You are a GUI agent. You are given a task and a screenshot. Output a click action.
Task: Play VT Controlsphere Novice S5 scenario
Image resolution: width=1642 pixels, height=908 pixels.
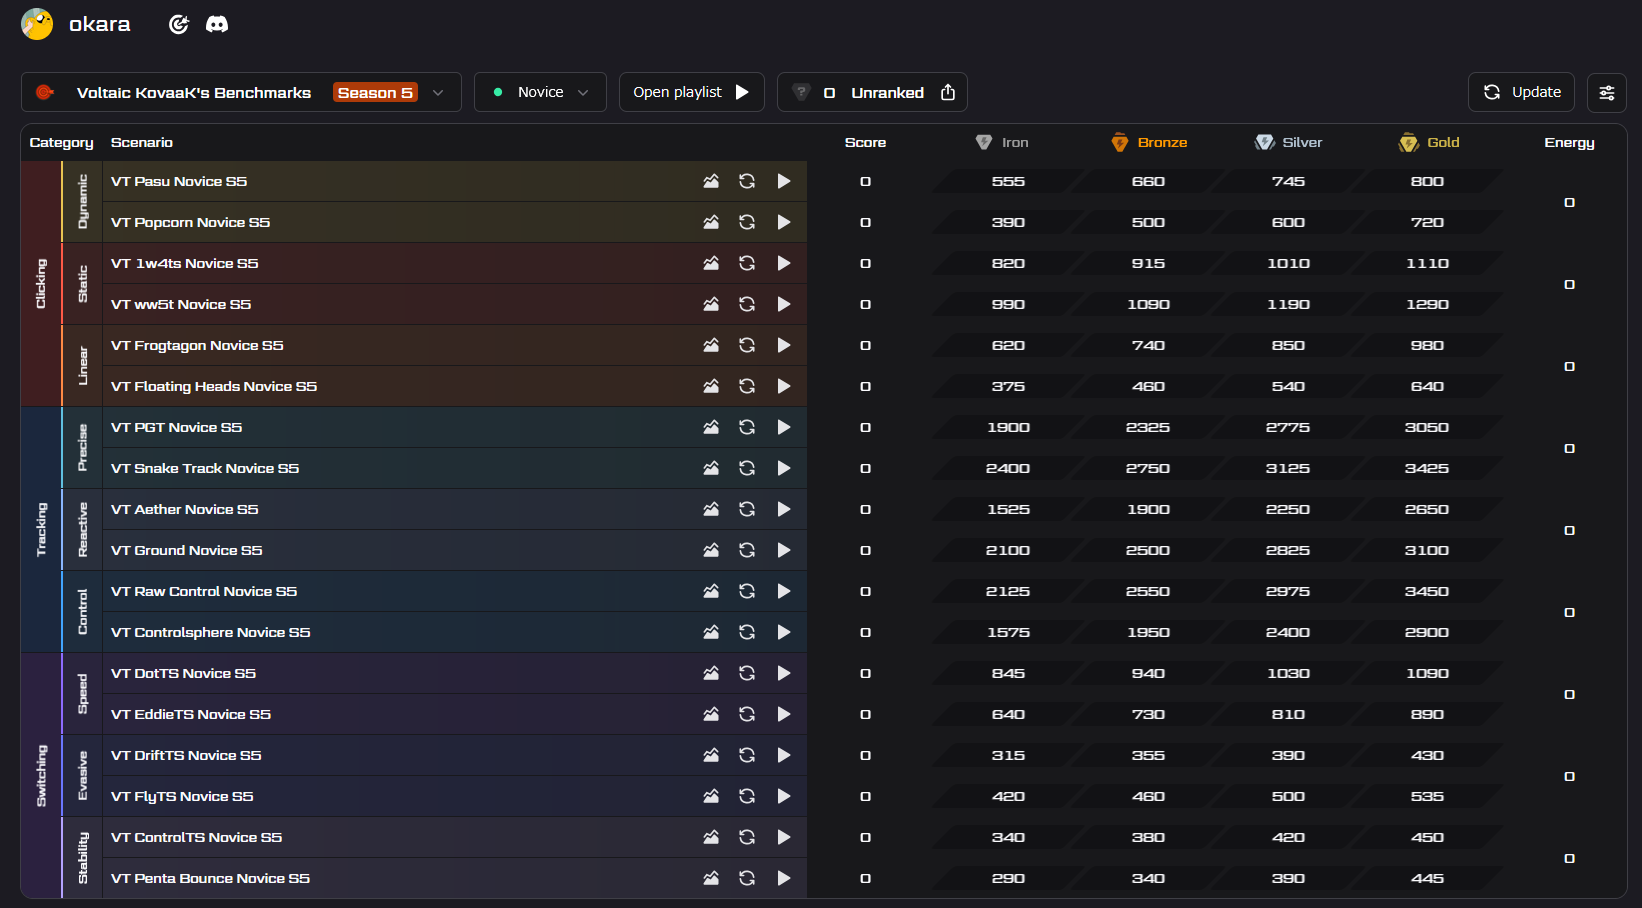coord(784,632)
